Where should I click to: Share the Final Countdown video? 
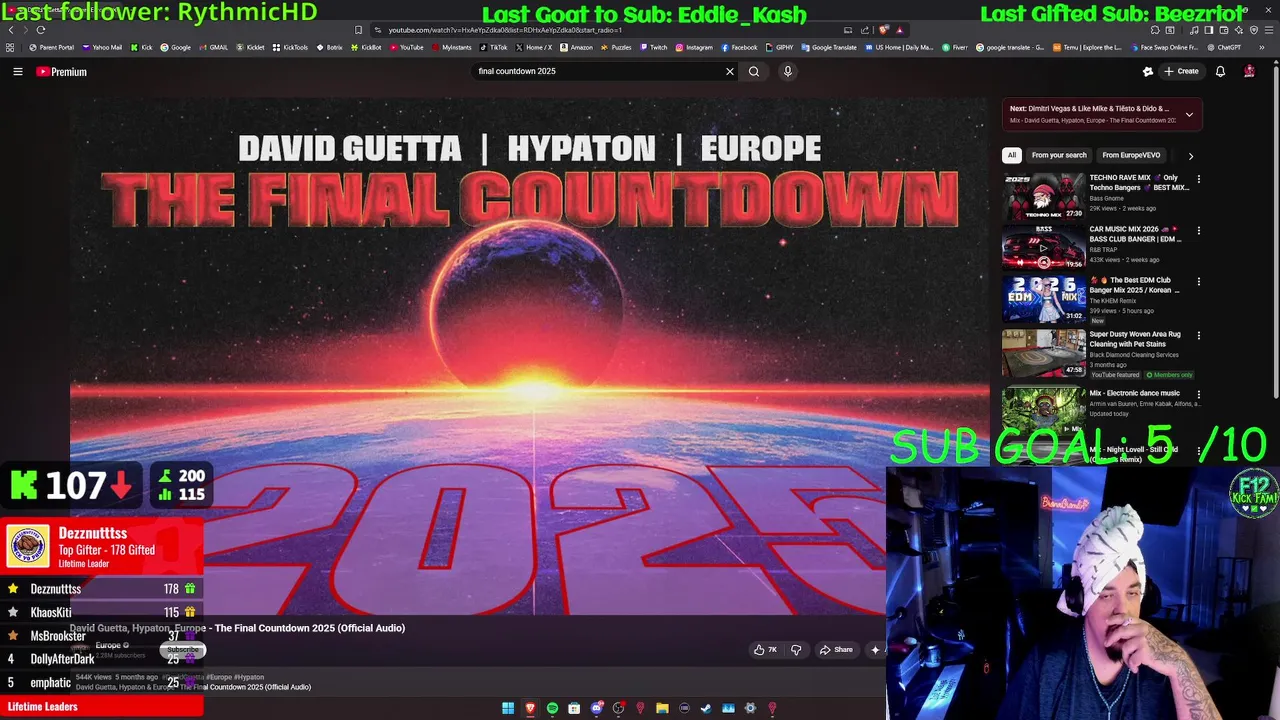click(837, 650)
